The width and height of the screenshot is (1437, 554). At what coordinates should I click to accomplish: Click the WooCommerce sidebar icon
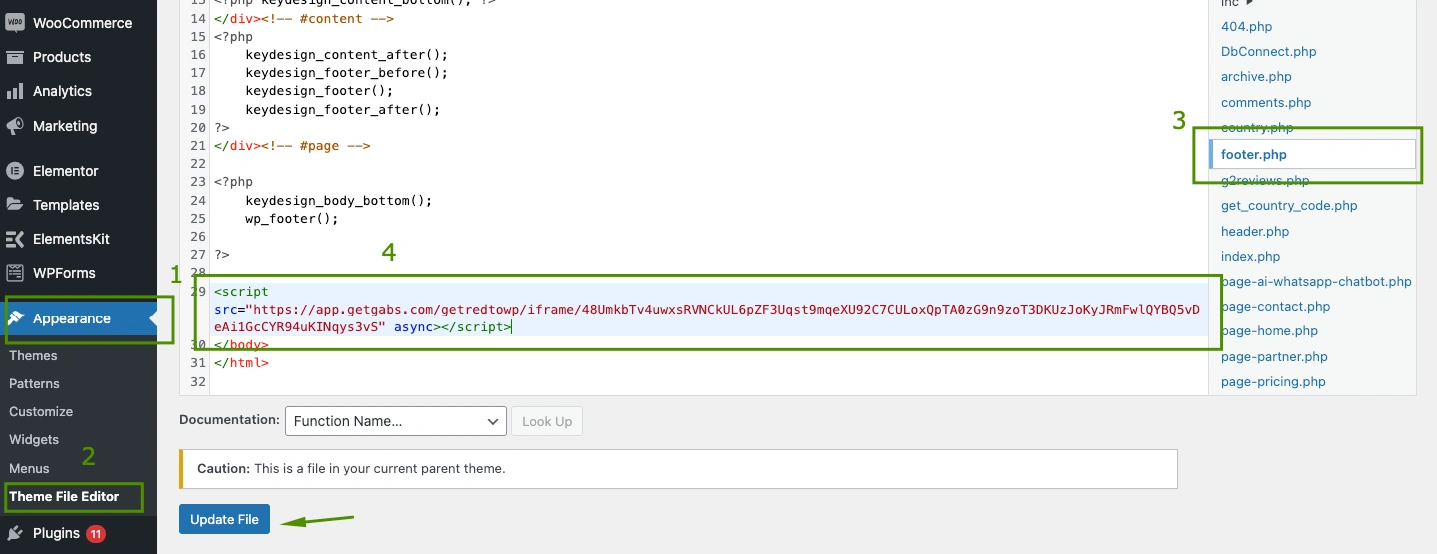(x=15, y=23)
